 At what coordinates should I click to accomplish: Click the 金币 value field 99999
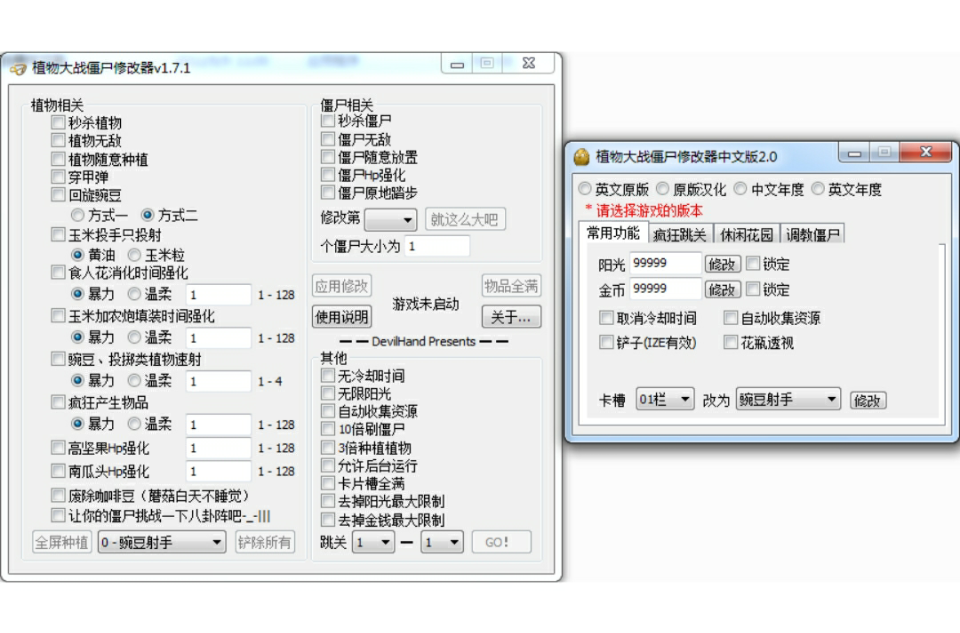tap(665, 288)
